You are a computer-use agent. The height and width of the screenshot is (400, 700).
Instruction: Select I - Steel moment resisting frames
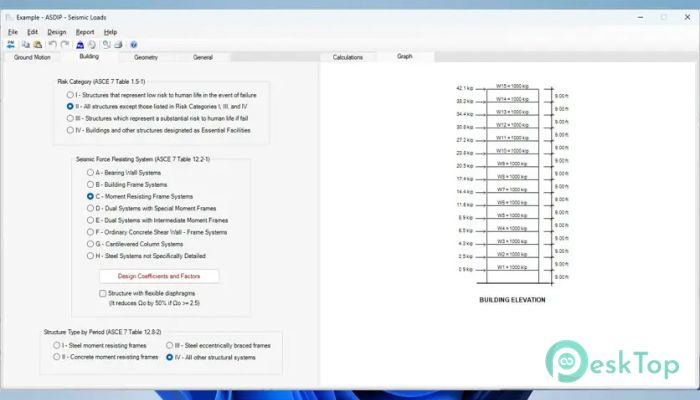pos(56,345)
